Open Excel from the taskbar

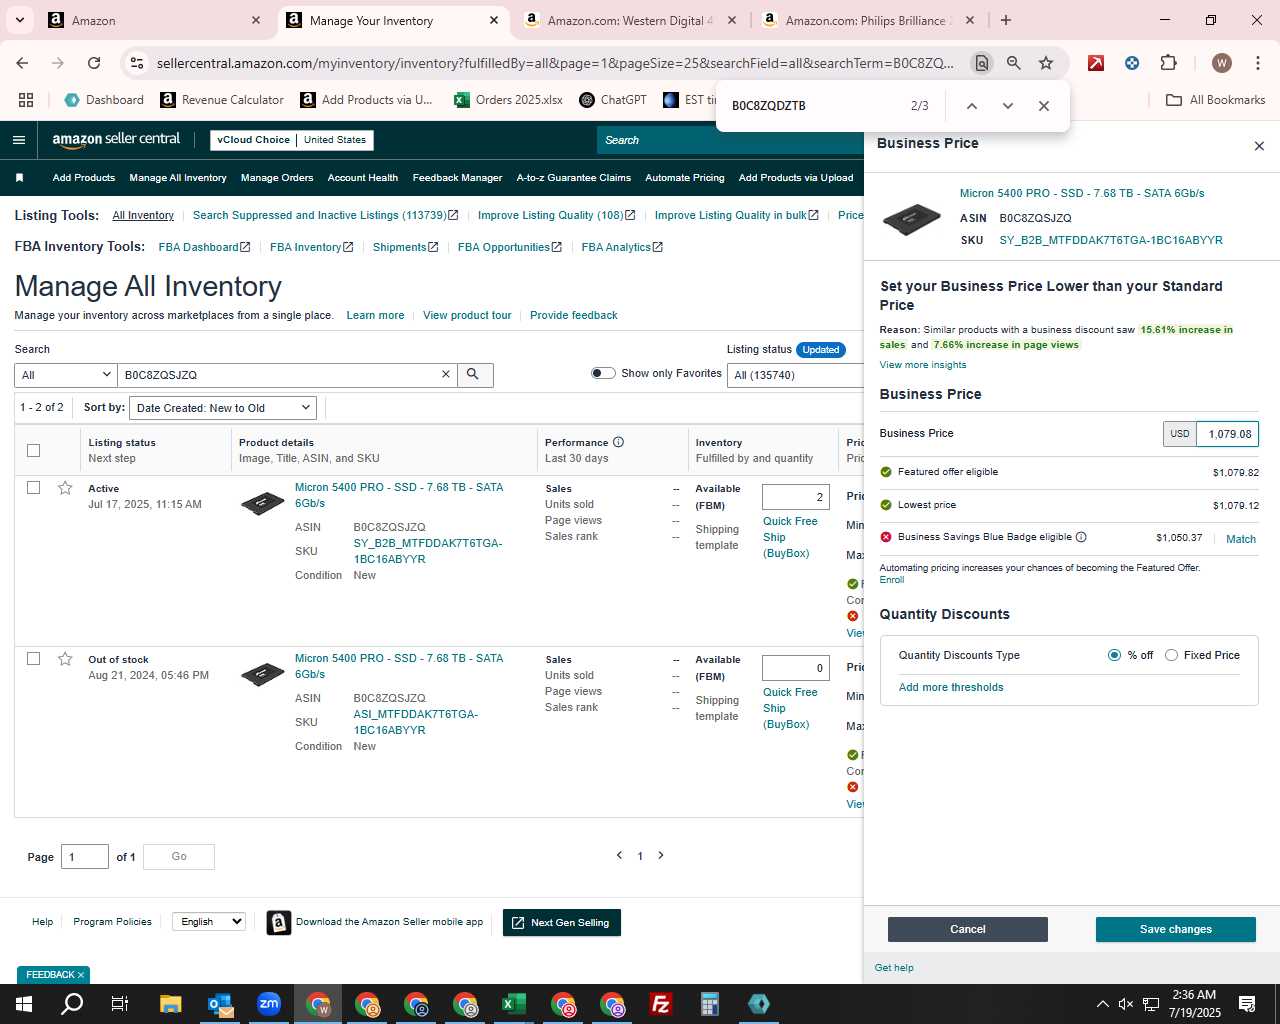tap(514, 1004)
